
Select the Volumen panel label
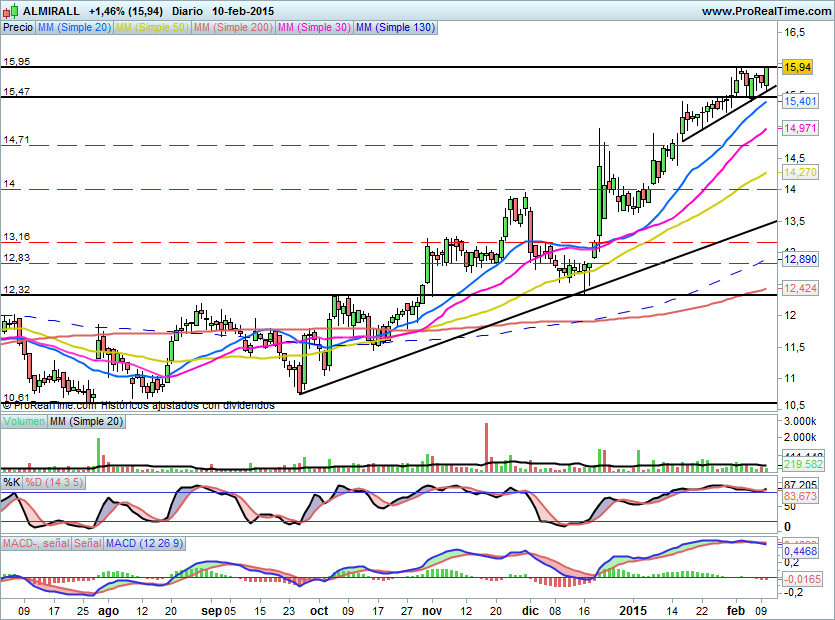tap(24, 422)
